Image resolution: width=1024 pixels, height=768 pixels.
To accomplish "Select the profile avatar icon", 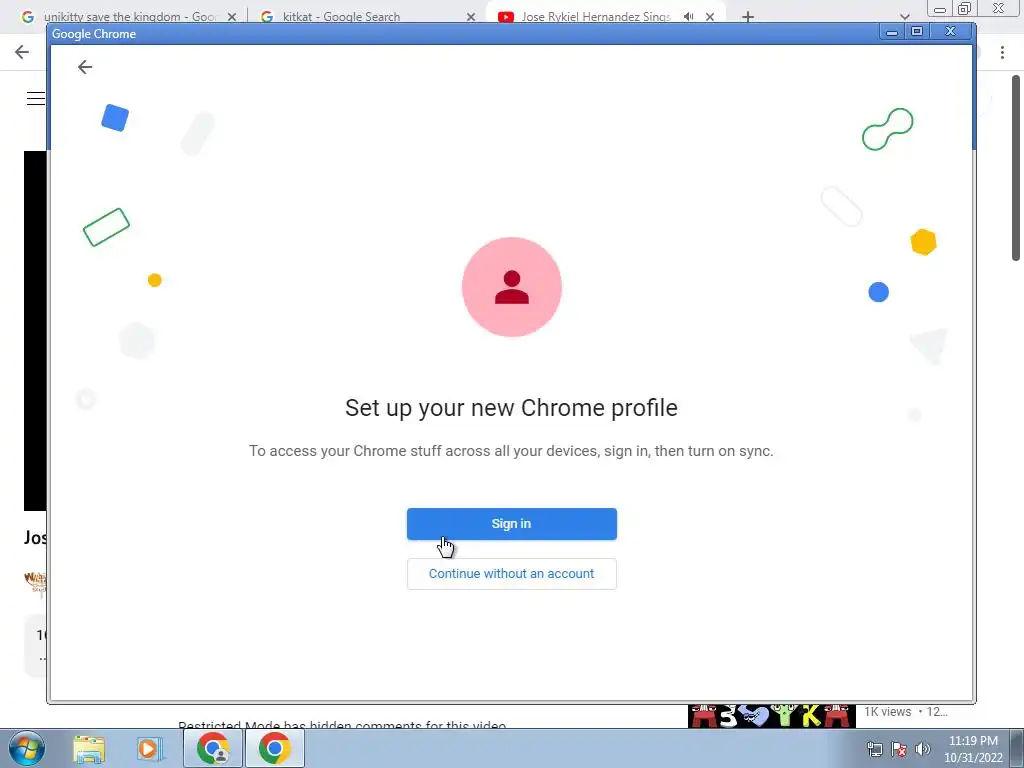I will pos(511,287).
